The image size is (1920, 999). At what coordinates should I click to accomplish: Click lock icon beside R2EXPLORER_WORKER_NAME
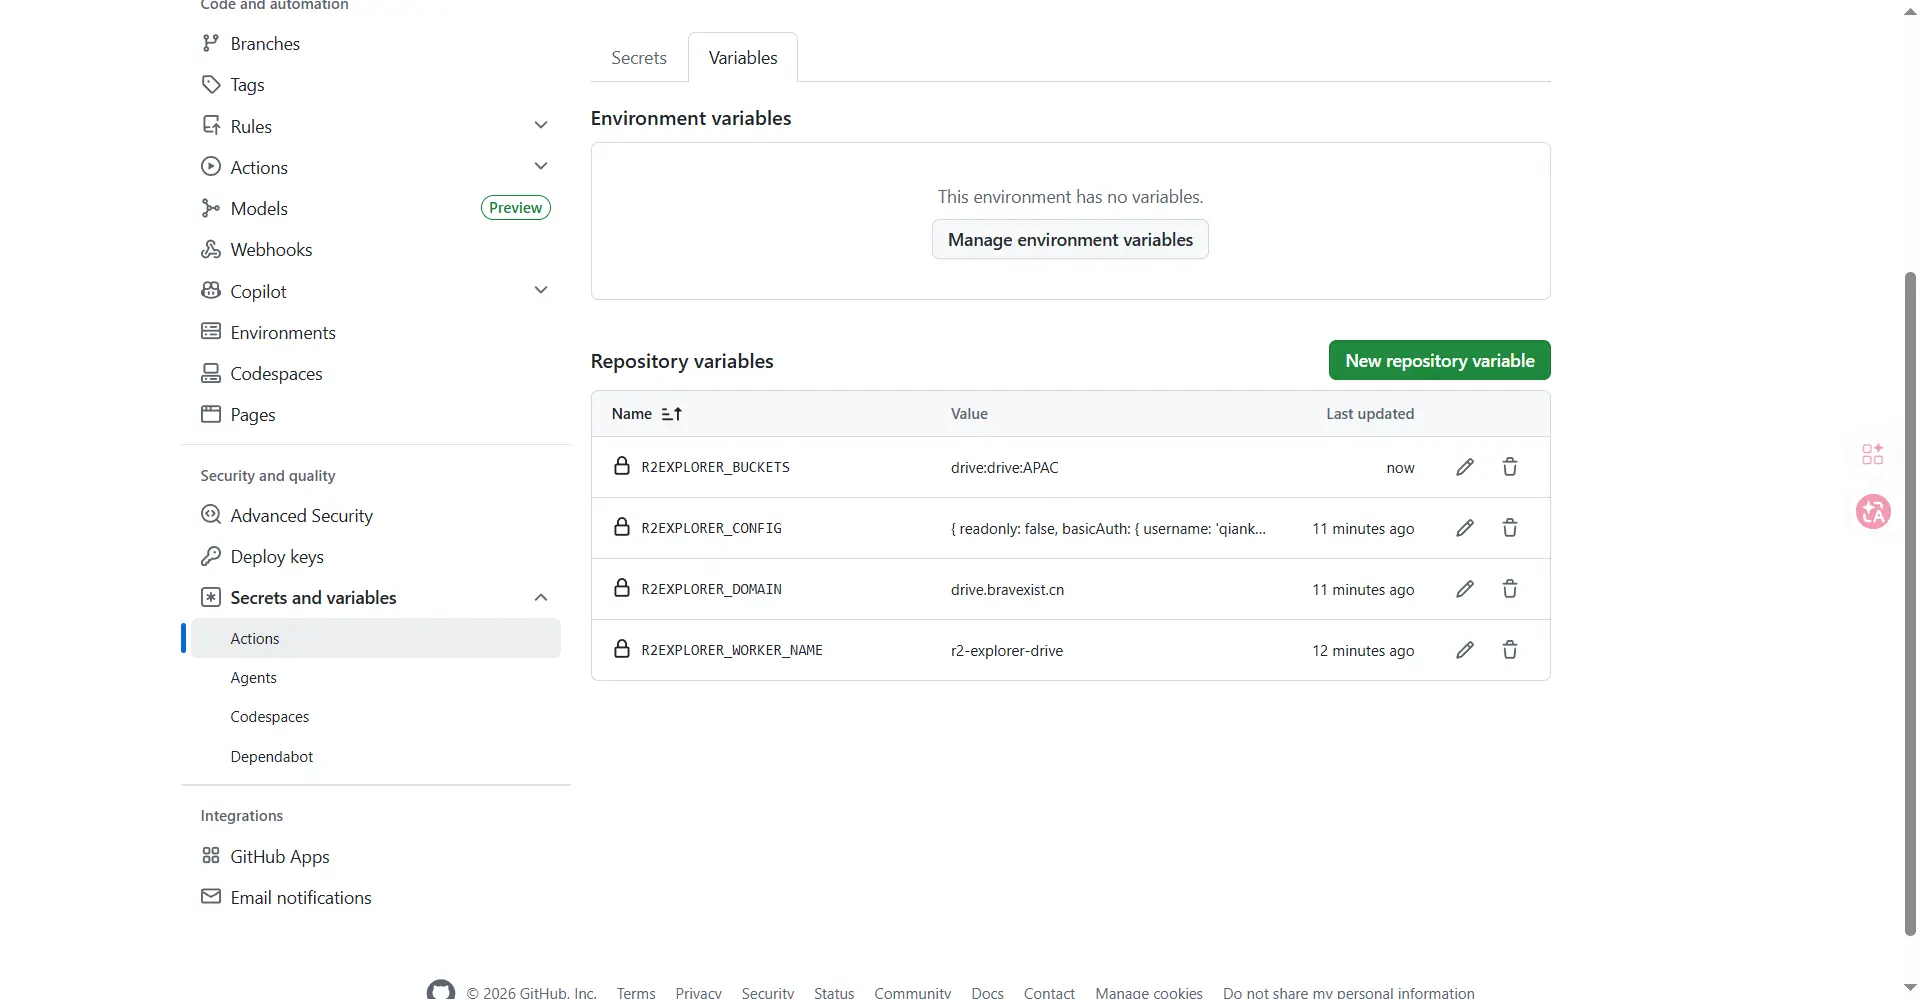pyautogui.click(x=622, y=649)
